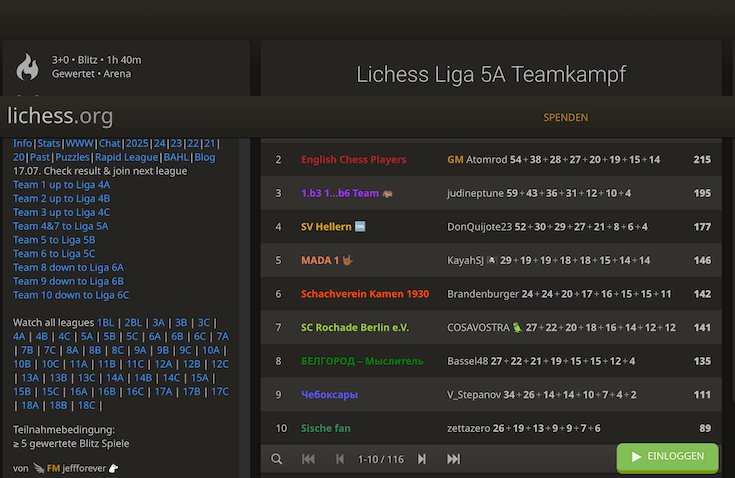The width and height of the screenshot is (735, 478).
Task: Select player Brandenburger
Action: click(x=483, y=294)
